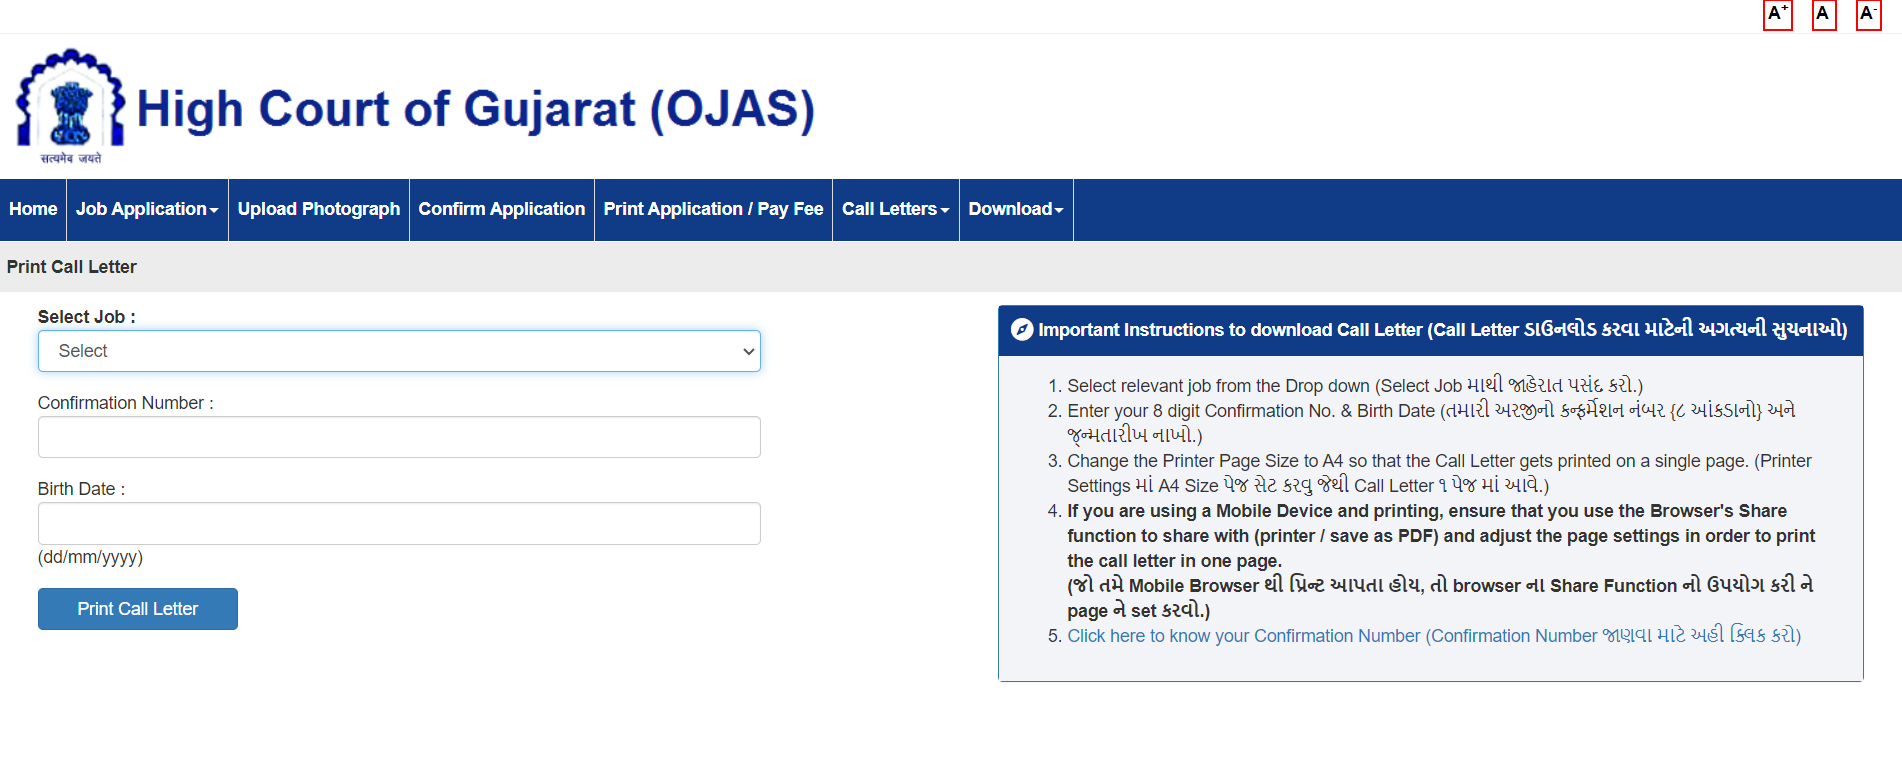Click the Important Instructions panel header
Viewport: 1902px width, 767px height.
tap(1431, 330)
